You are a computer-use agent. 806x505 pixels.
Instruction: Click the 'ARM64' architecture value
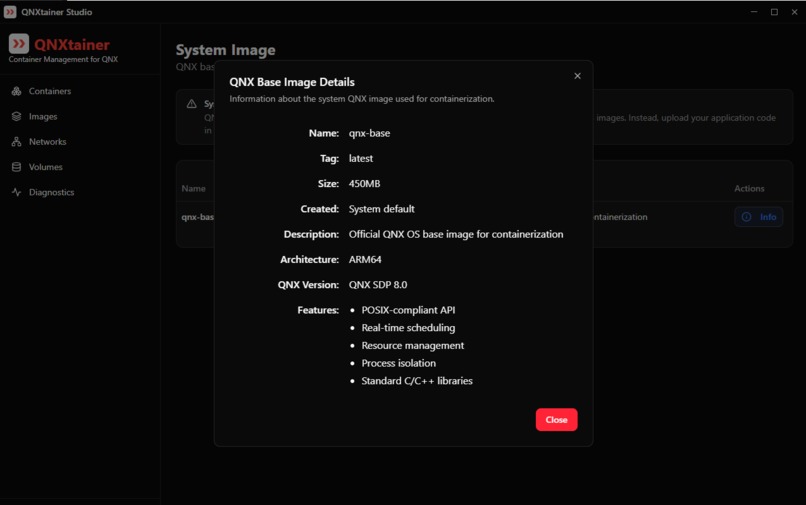[365, 259]
